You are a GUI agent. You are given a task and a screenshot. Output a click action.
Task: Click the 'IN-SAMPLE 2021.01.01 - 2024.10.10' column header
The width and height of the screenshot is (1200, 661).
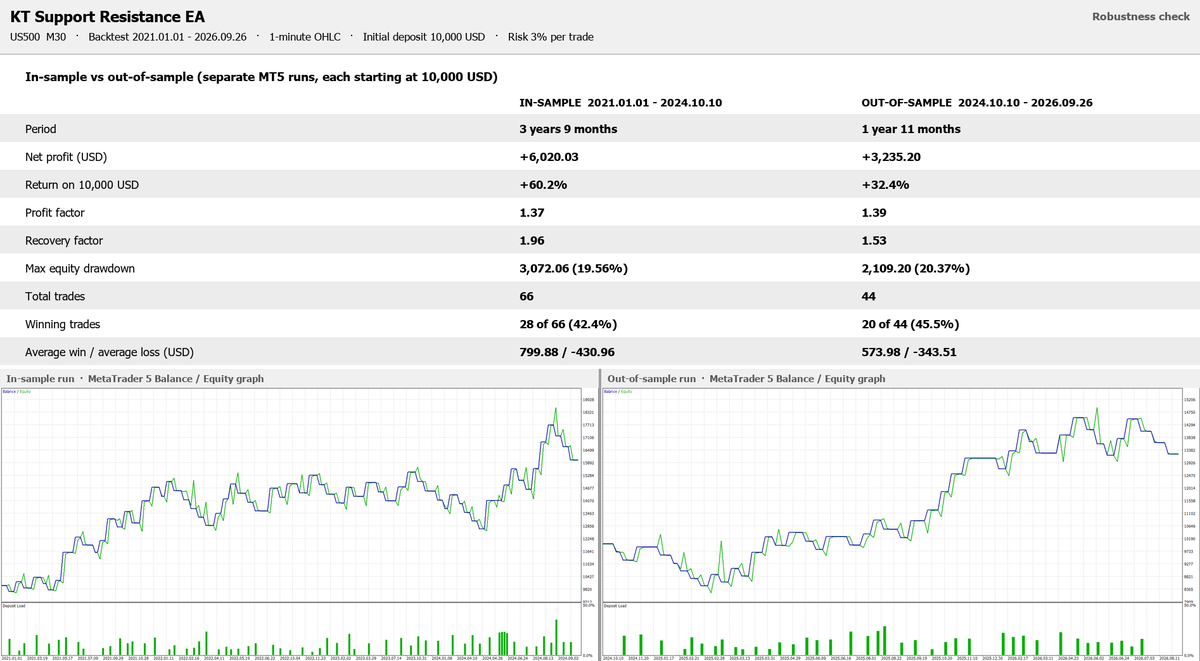coord(622,103)
